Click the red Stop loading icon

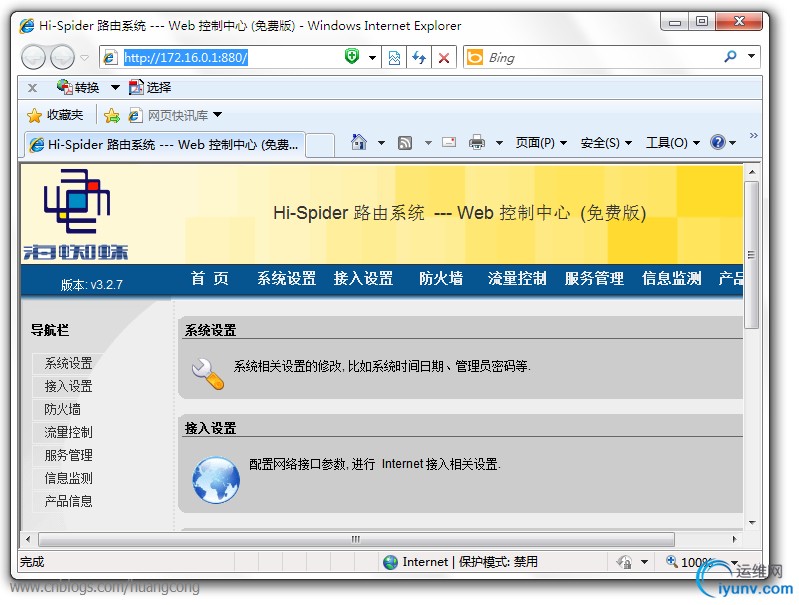444,58
